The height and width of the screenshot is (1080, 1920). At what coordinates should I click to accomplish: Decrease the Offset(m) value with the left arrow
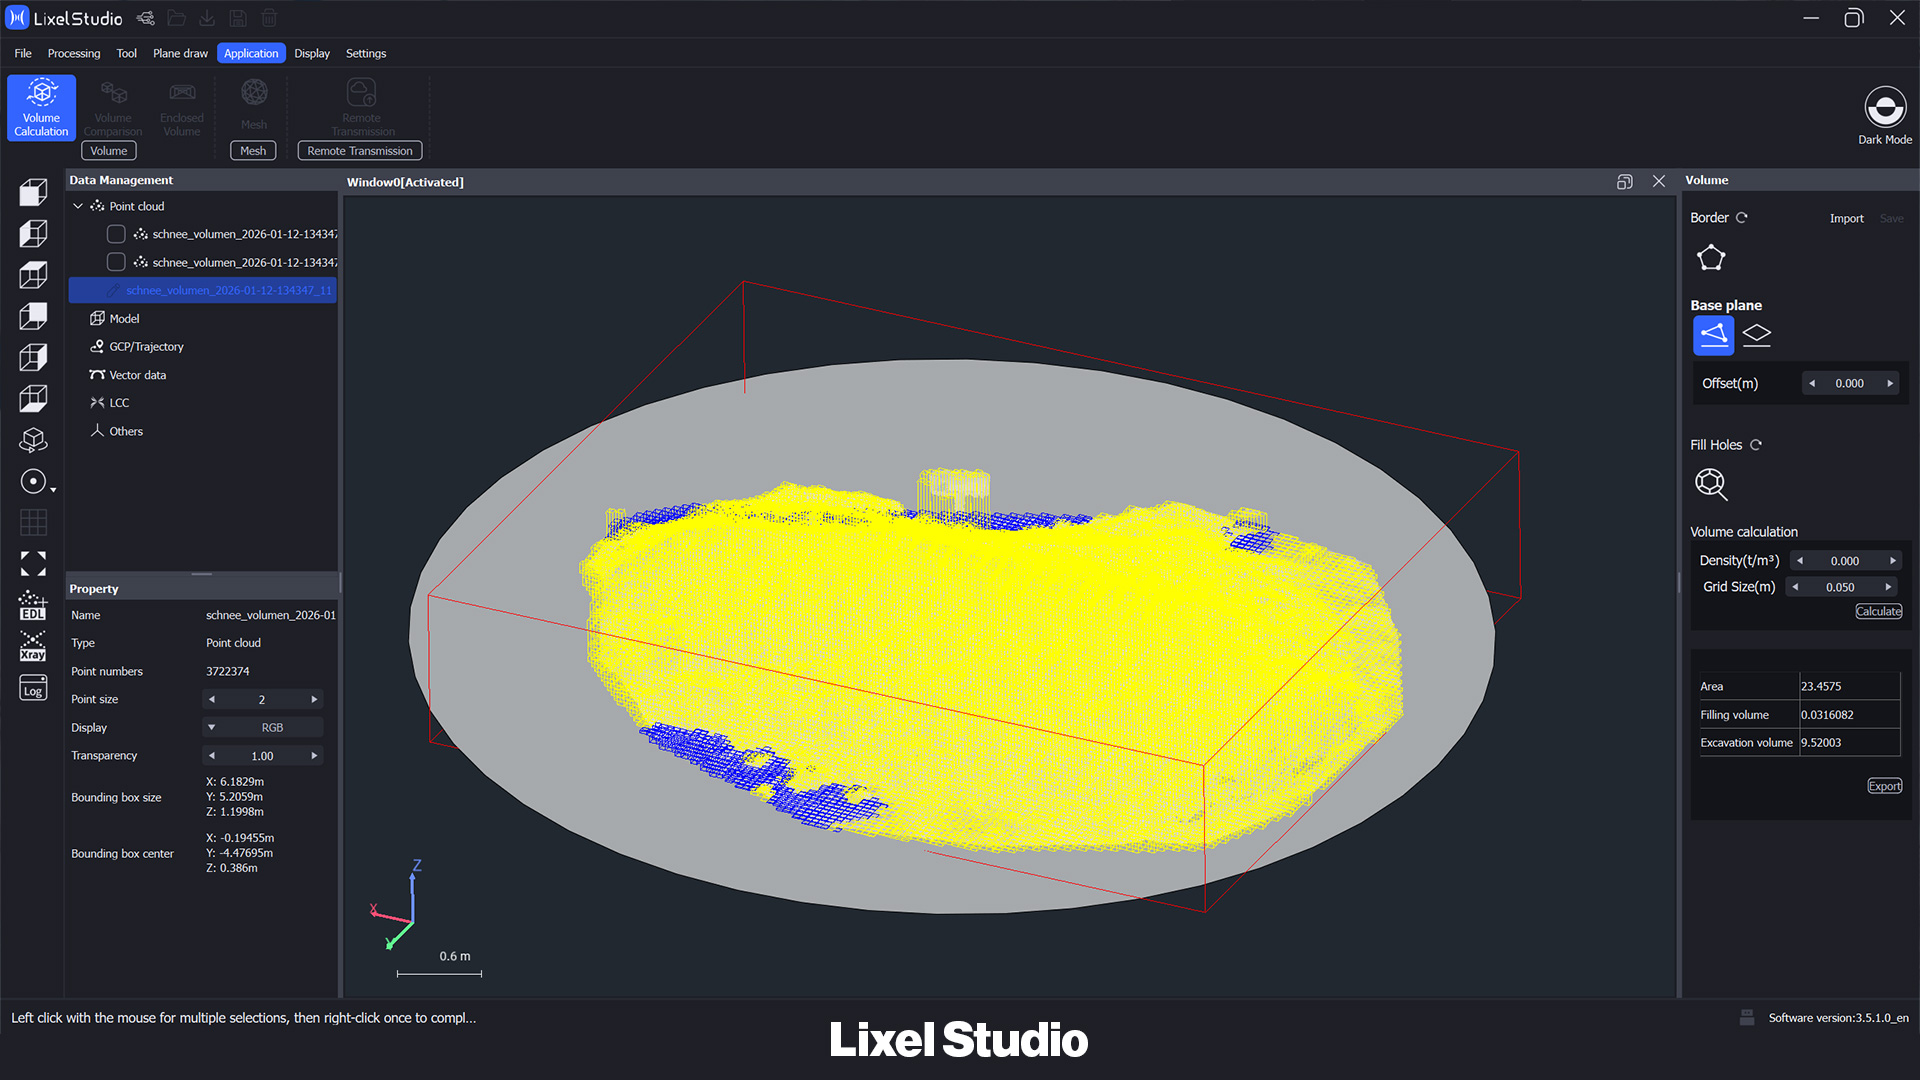(1812, 383)
